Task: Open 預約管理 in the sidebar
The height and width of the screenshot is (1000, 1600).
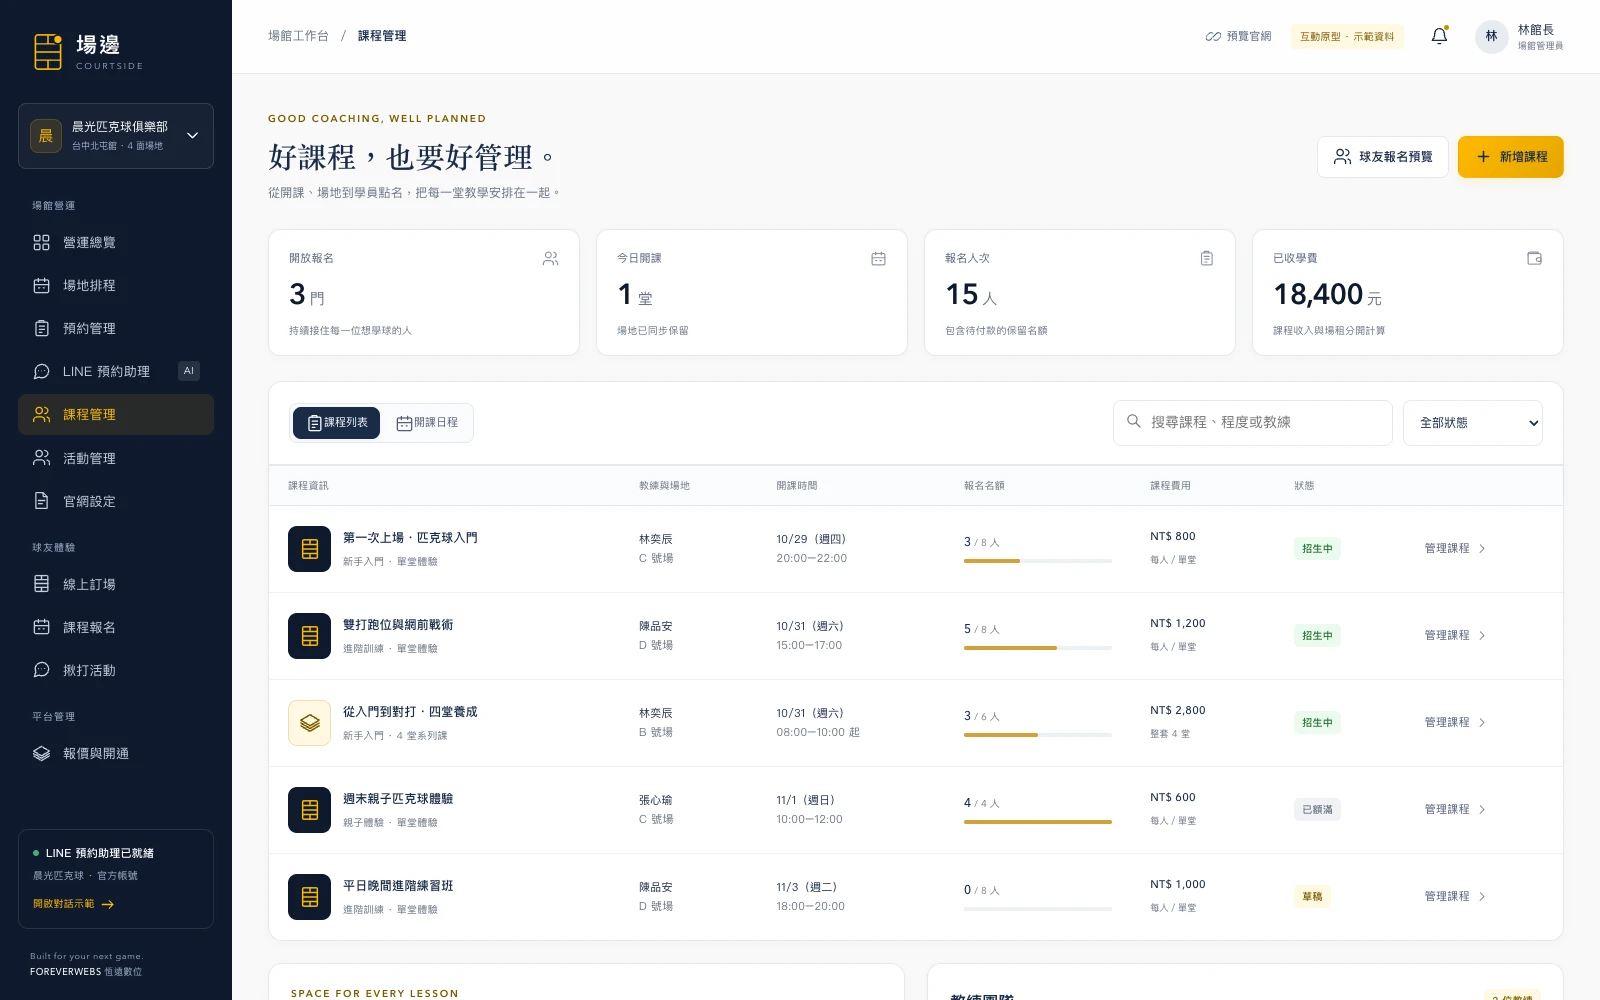Action: [116, 328]
